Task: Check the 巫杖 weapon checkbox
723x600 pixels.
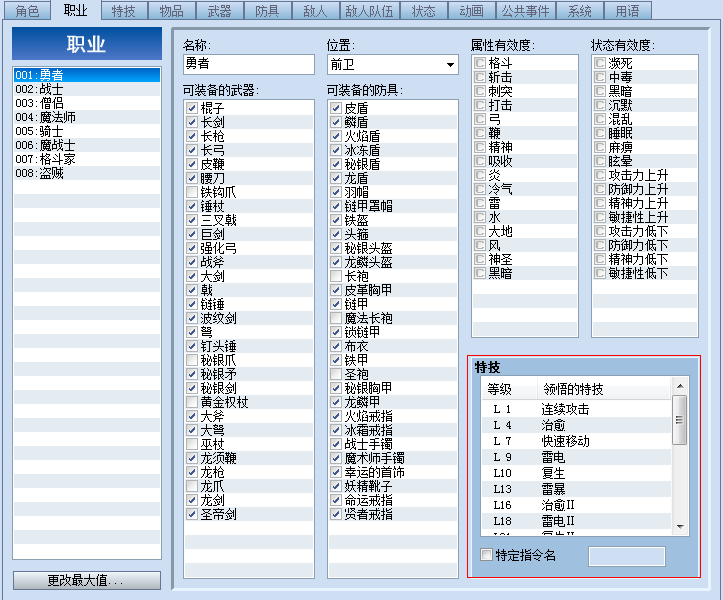Action: pyautogui.click(x=192, y=444)
